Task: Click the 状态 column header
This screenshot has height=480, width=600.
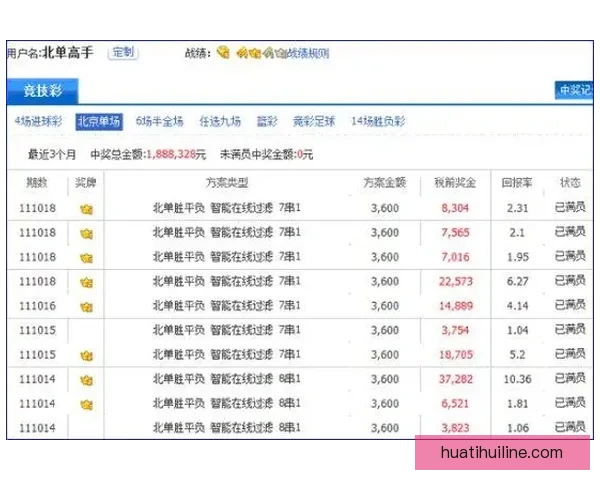Action: [570, 183]
